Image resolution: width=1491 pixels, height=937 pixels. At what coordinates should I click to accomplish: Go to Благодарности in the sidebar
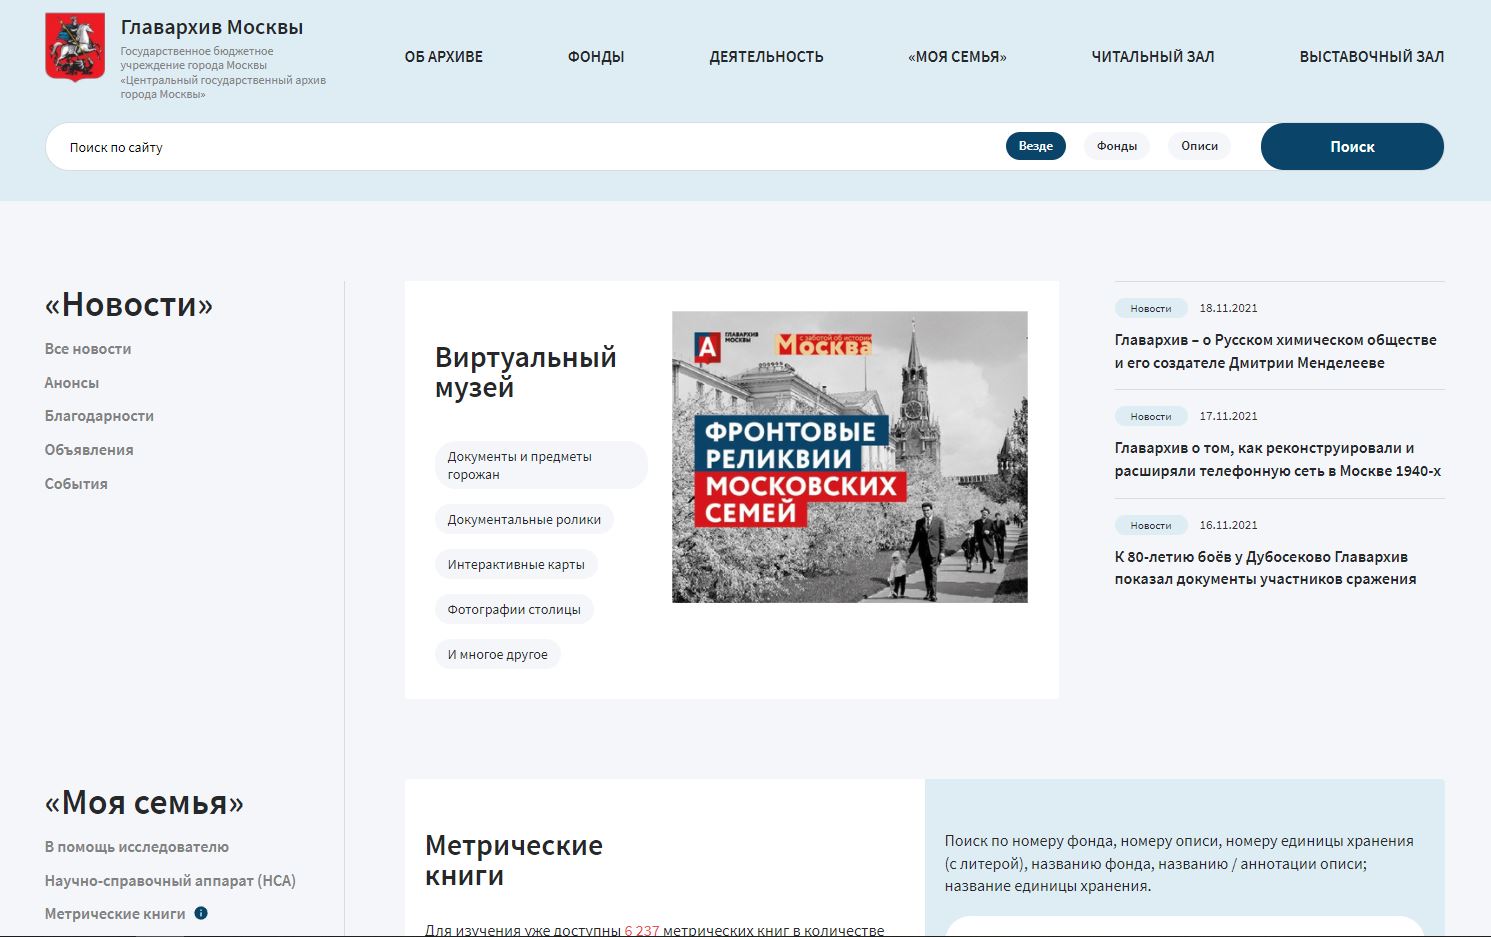99,416
